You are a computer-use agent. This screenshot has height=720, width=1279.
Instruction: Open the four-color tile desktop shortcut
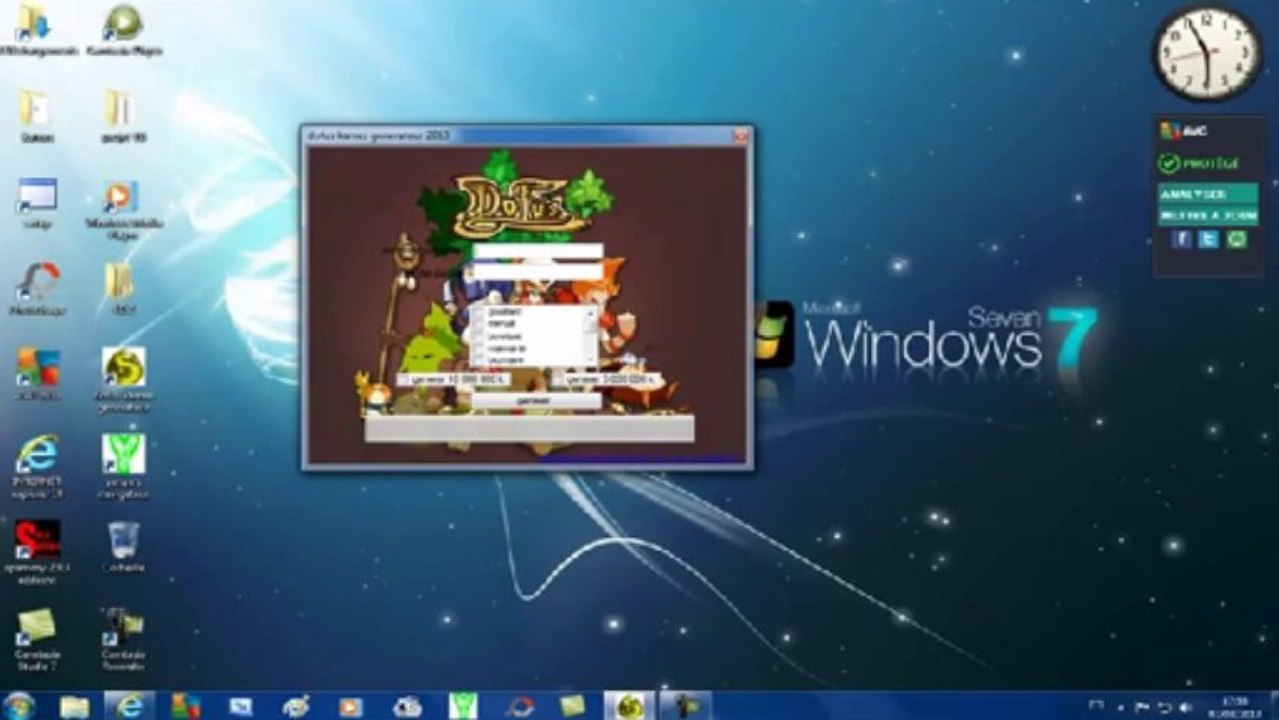coord(38,374)
